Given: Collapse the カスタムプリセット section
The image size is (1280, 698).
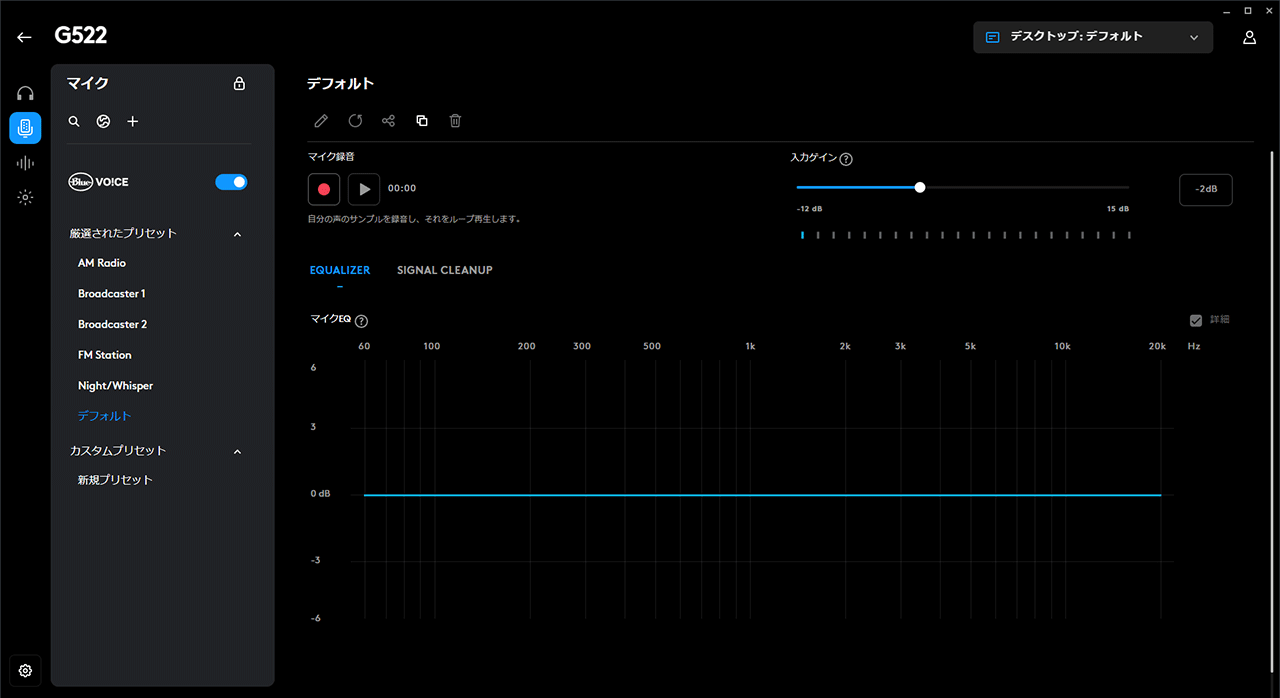Looking at the screenshot, I should pos(237,452).
